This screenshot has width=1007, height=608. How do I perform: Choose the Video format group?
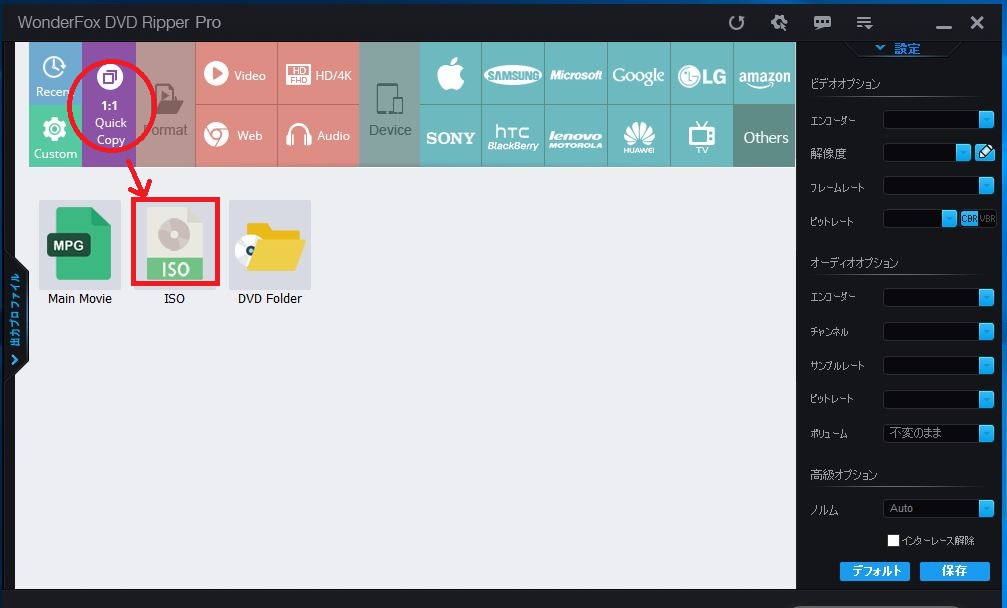tap(236, 74)
